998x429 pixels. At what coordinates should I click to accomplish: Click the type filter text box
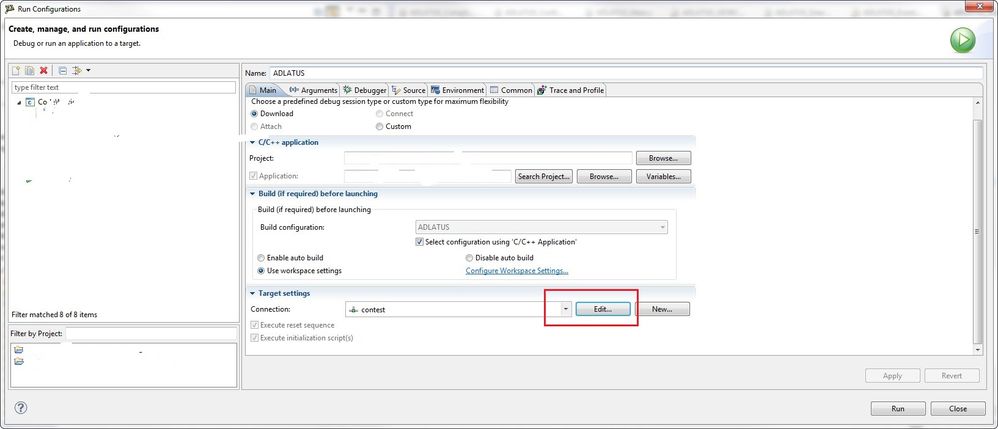coord(124,87)
